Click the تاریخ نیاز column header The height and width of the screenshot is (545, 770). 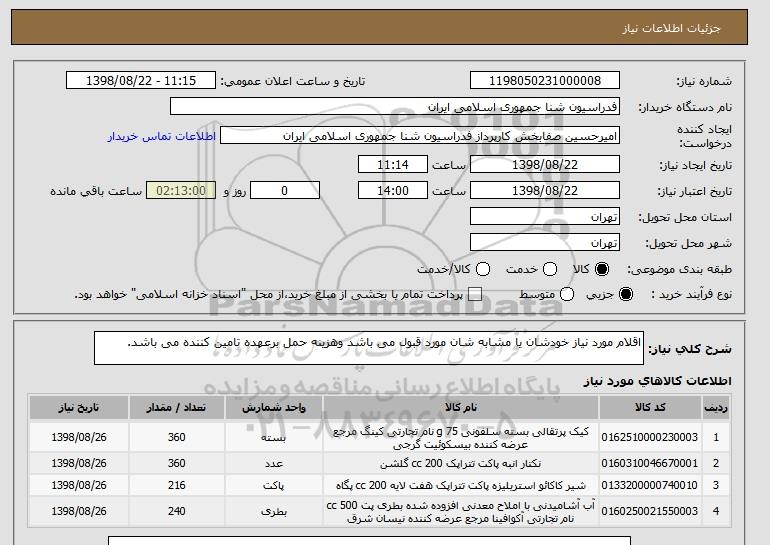(79, 408)
